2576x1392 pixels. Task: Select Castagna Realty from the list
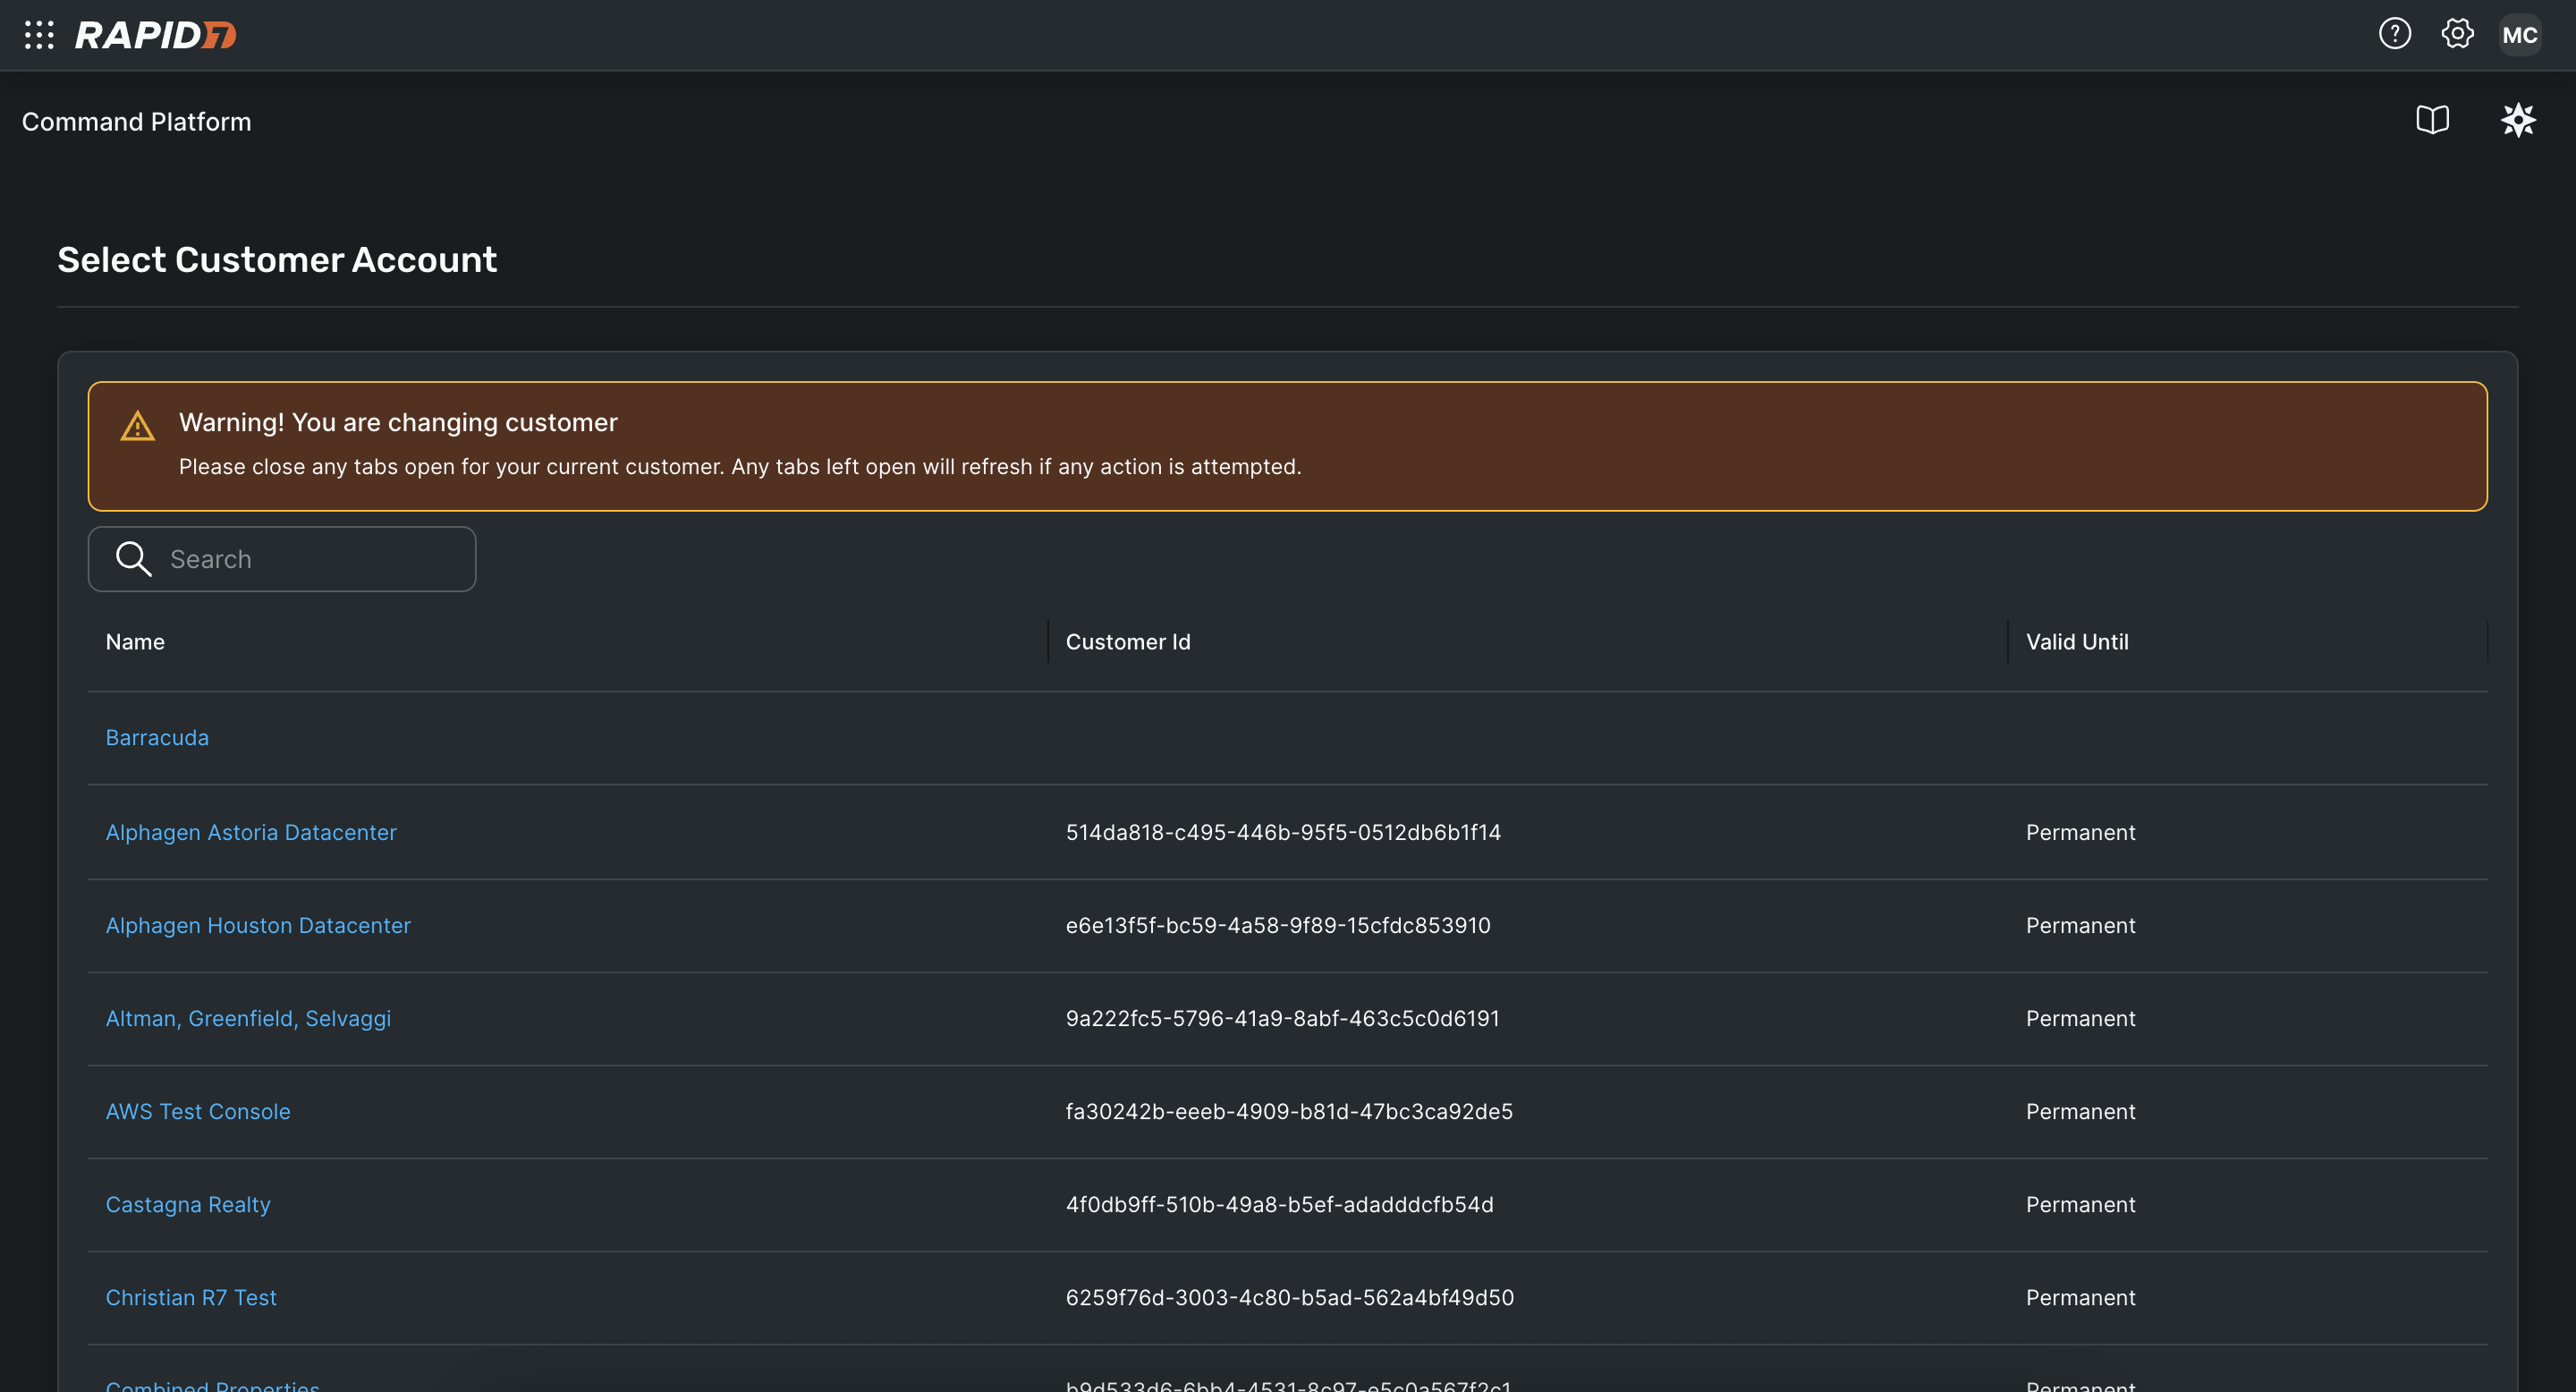pos(188,1204)
